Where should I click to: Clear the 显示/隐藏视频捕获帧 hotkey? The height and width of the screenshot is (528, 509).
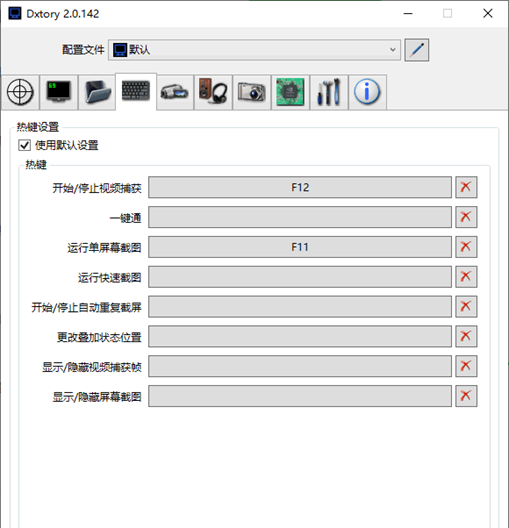click(x=466, y=366)
